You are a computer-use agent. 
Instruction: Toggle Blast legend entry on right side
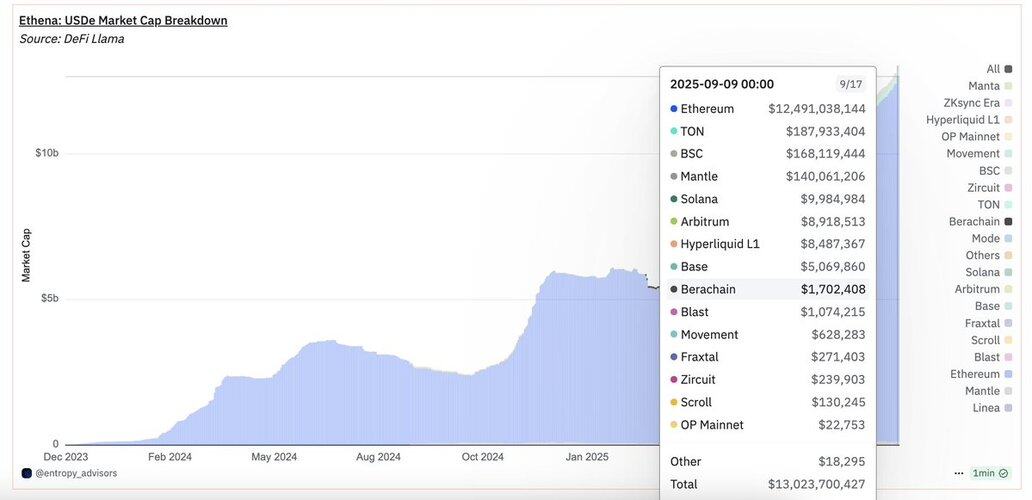(993, 357)
